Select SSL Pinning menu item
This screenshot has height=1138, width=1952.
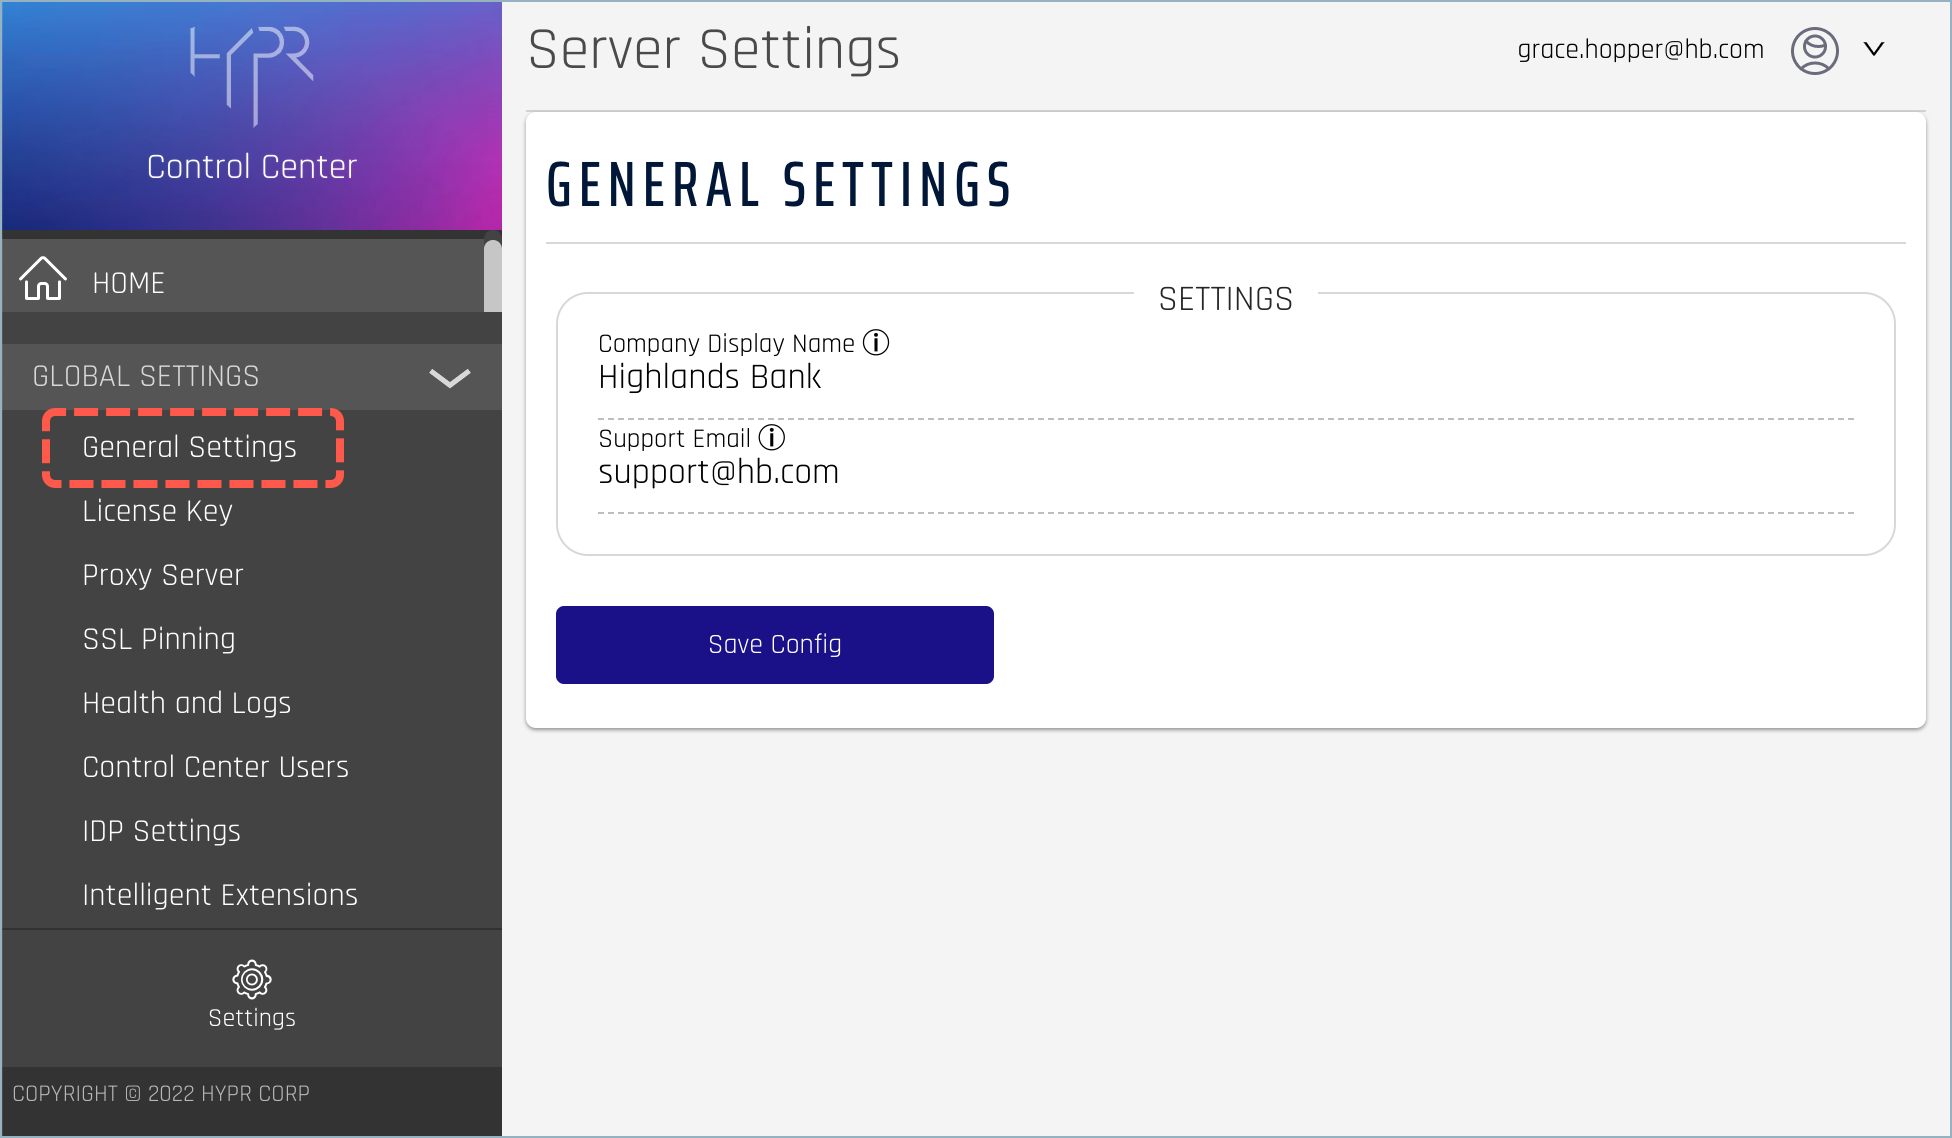coord(159,639)
